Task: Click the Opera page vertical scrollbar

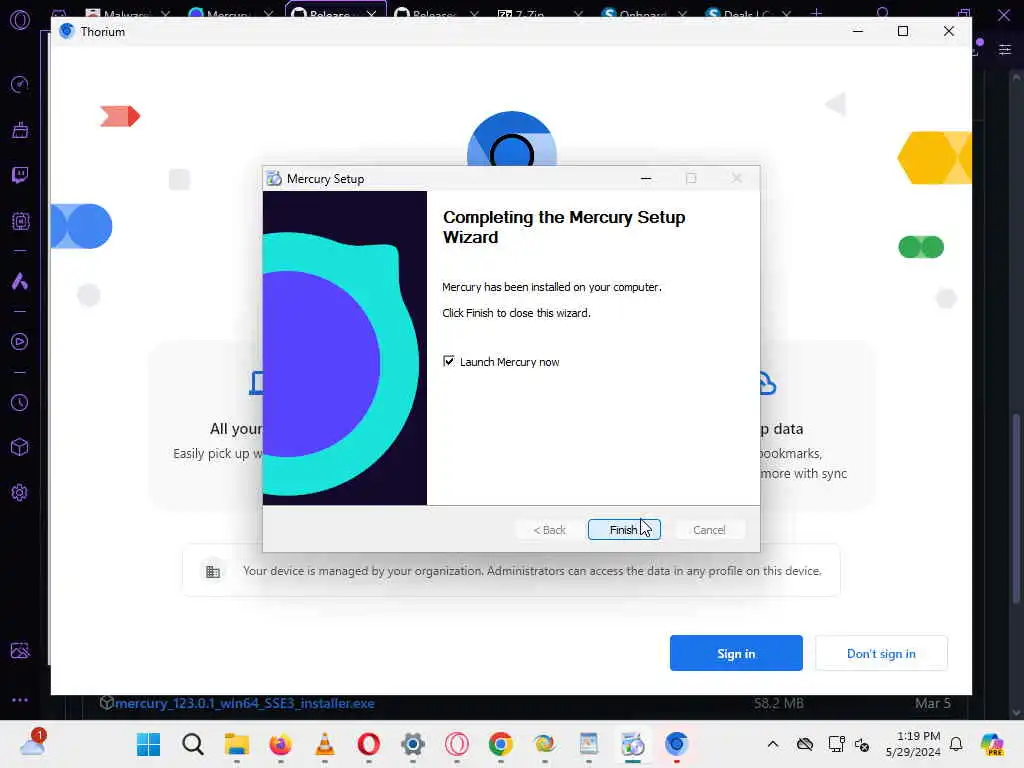Action: pyautogui.click(x=1016, y=509)
